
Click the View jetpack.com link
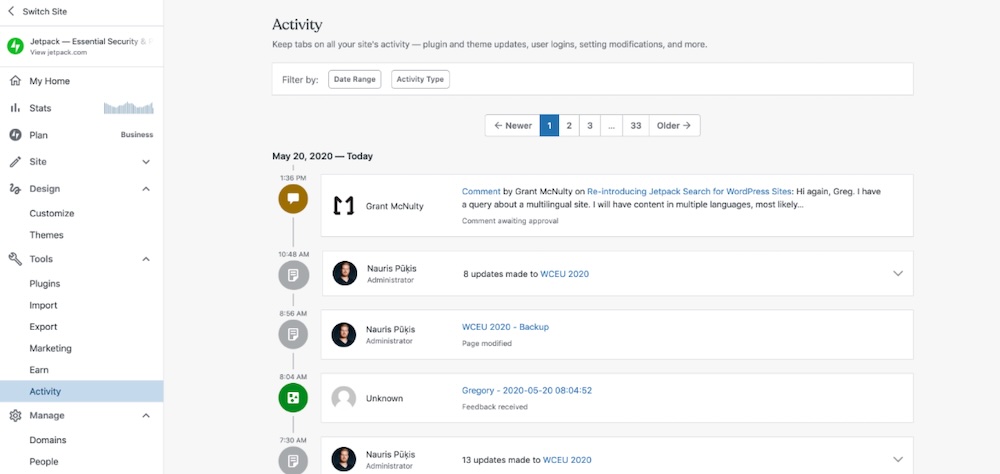pos(59,53)
